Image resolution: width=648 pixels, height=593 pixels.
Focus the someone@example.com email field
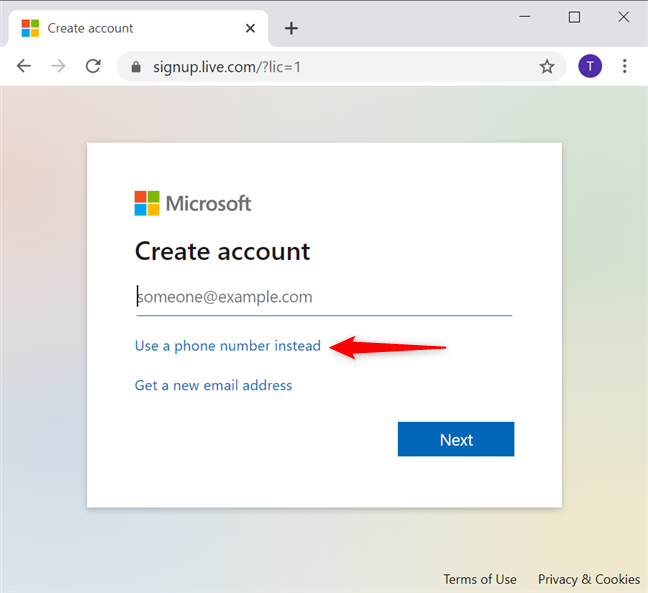[323, 297]
